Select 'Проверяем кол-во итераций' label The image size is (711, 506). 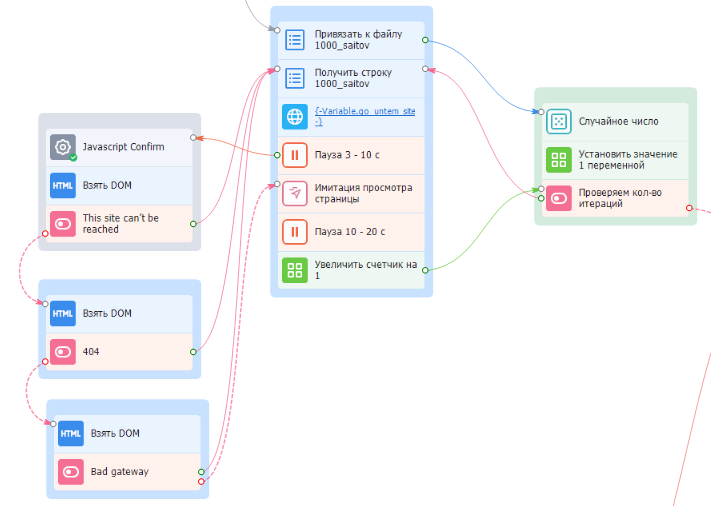pos(620,198)
